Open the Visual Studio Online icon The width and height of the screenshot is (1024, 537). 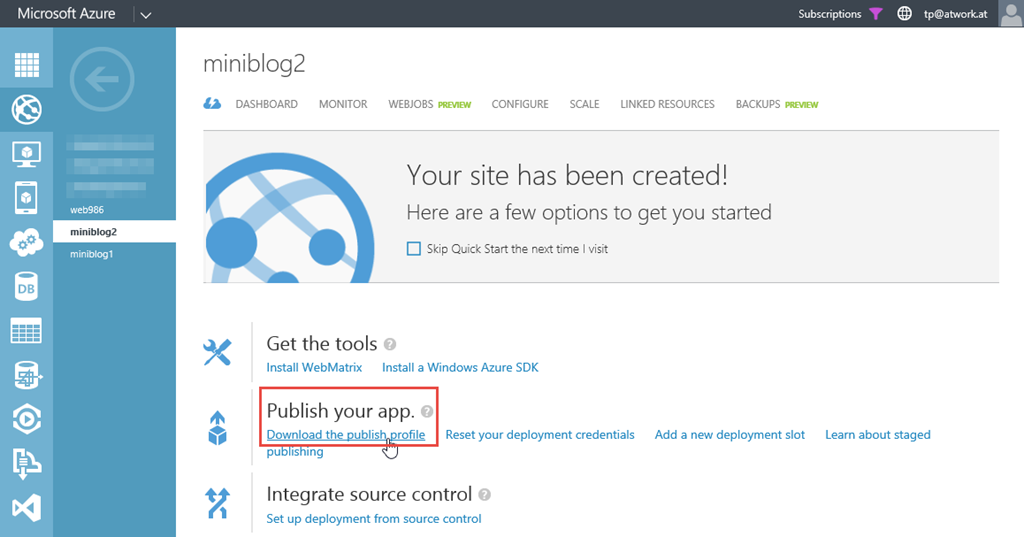tap(27, 508)
